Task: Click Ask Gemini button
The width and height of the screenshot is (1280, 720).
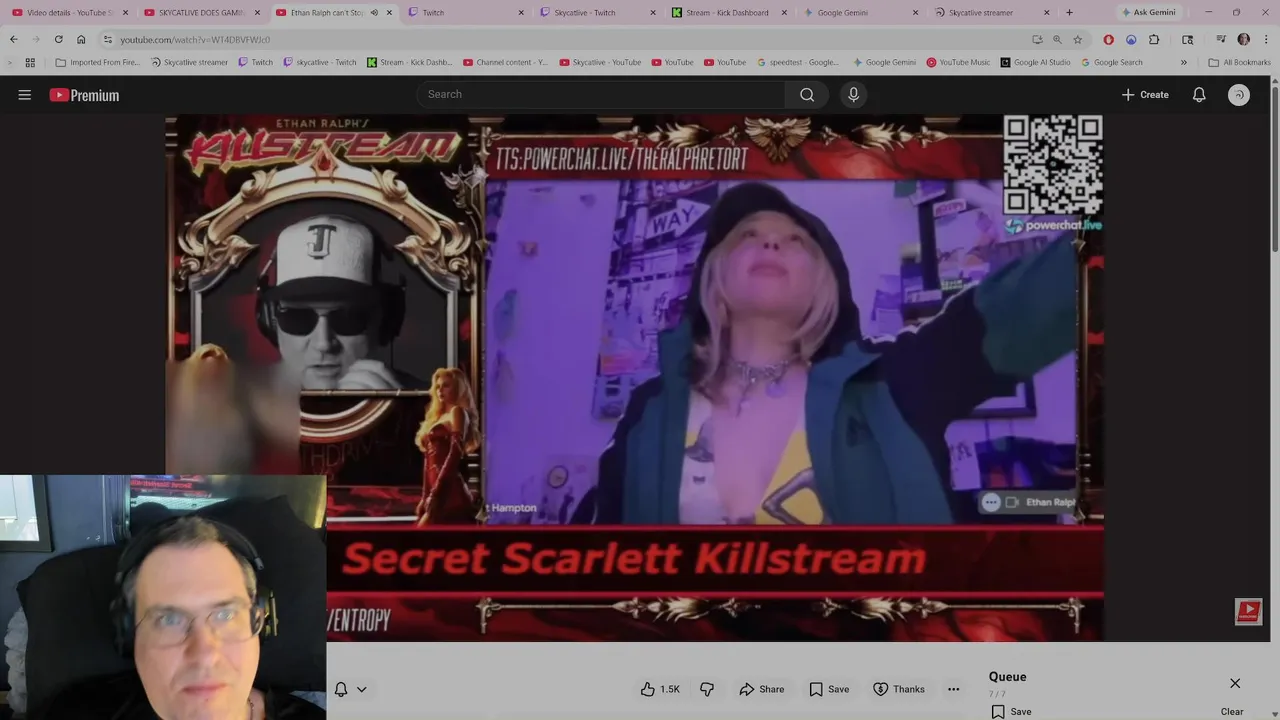Action: pyautogui.click(x=1148, y=12)
